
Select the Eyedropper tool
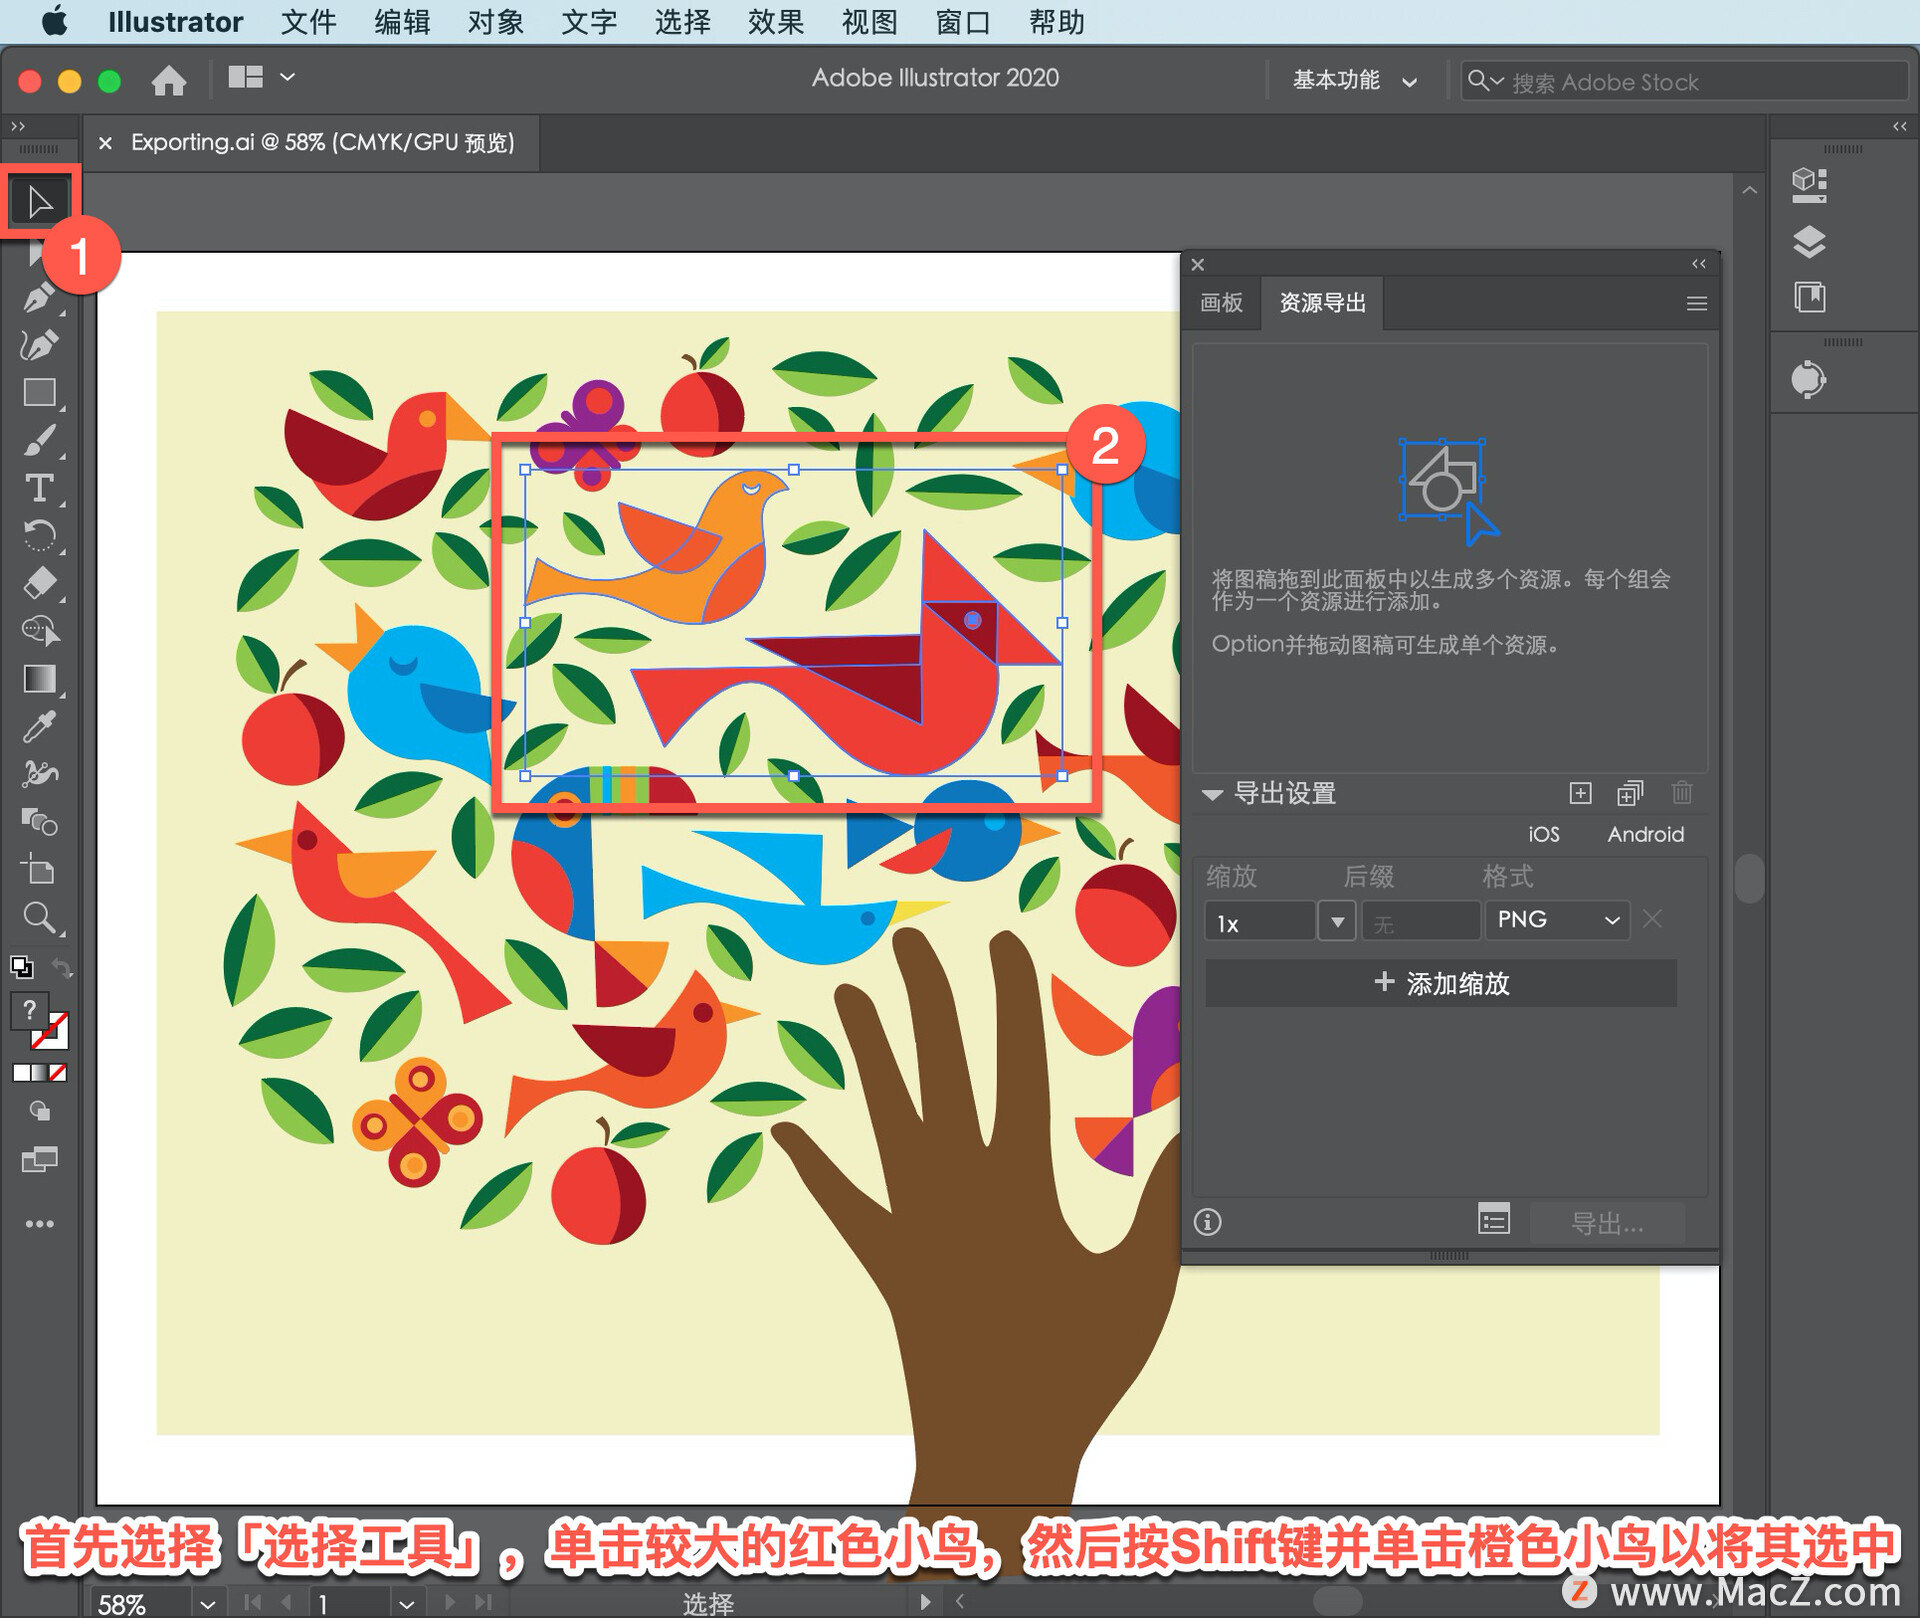(x=40, y=727)
